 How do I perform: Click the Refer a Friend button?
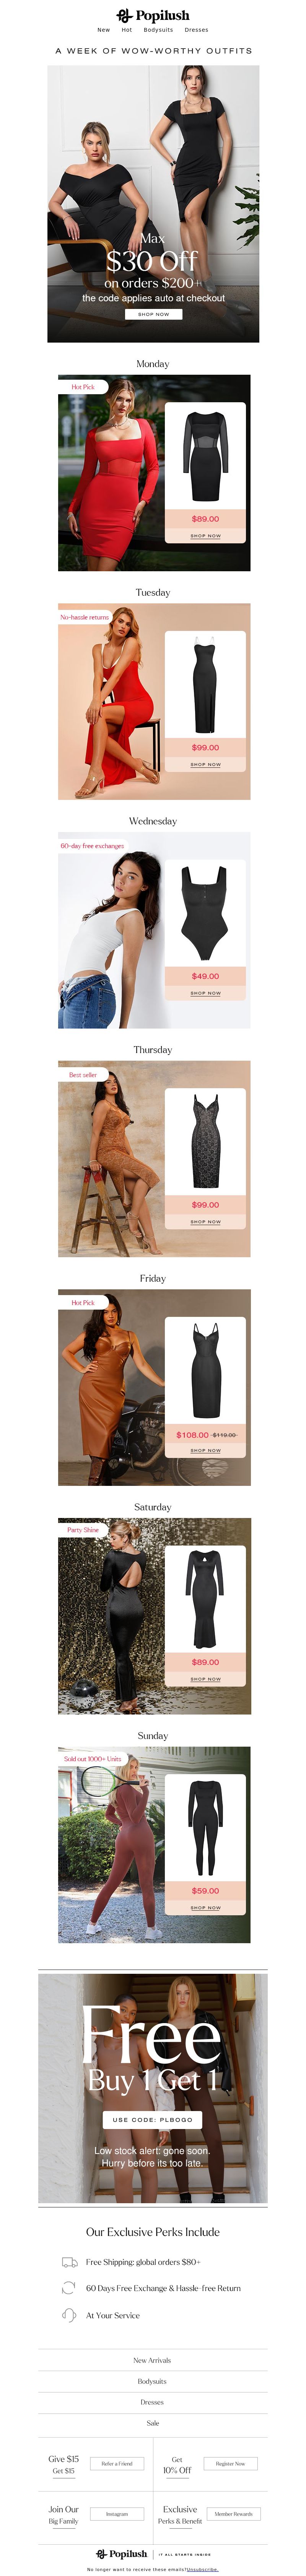117,2463
